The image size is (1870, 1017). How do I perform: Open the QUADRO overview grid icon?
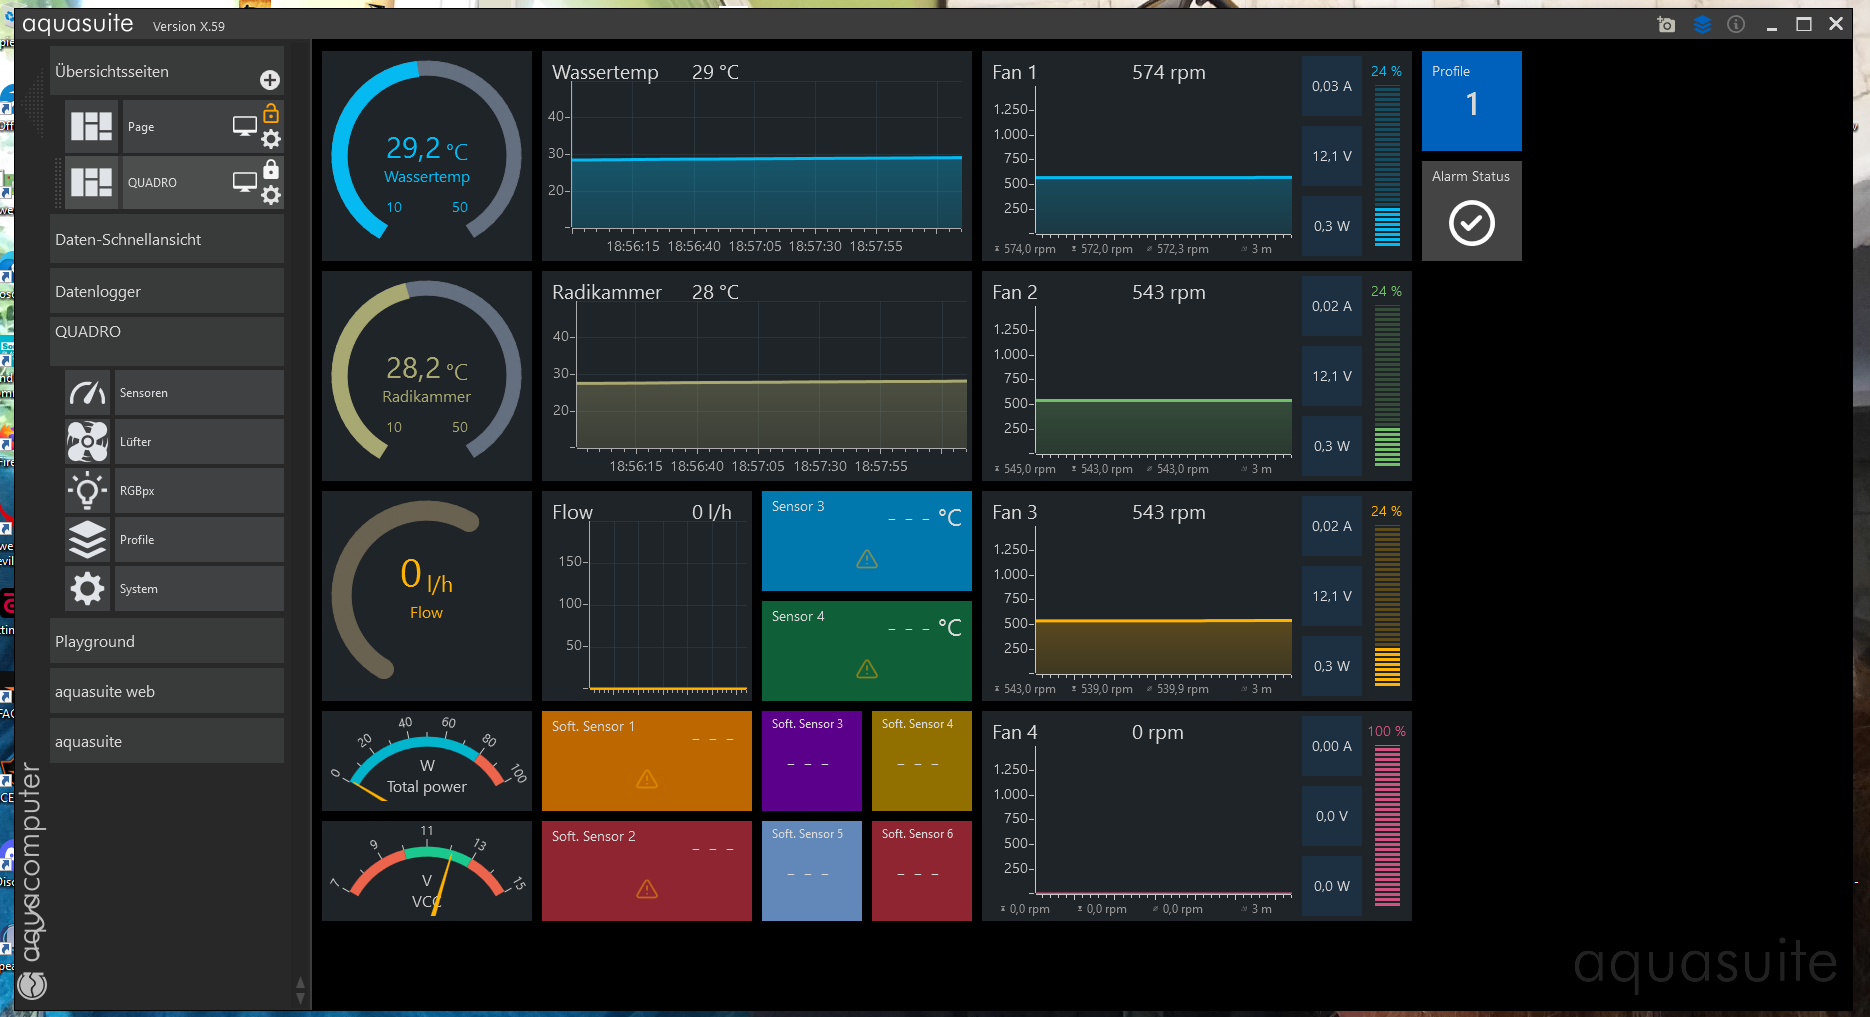click(91, 183)
